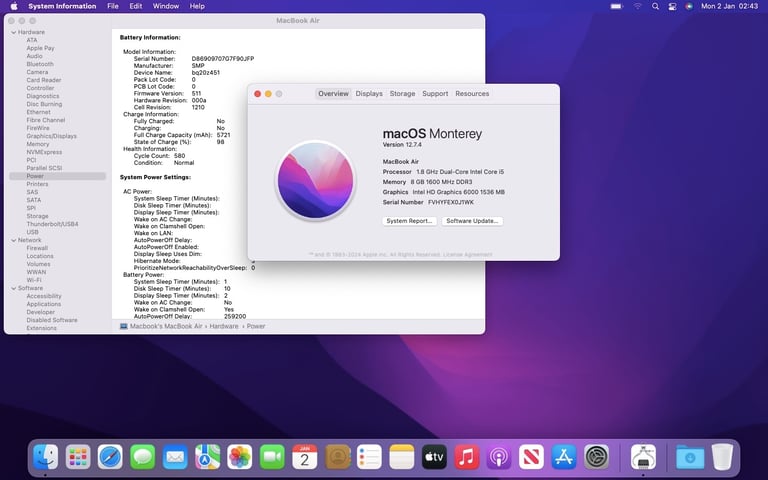Switch to the Storage tab
This screenshot has height=480, width=768.
click(402, 94)
